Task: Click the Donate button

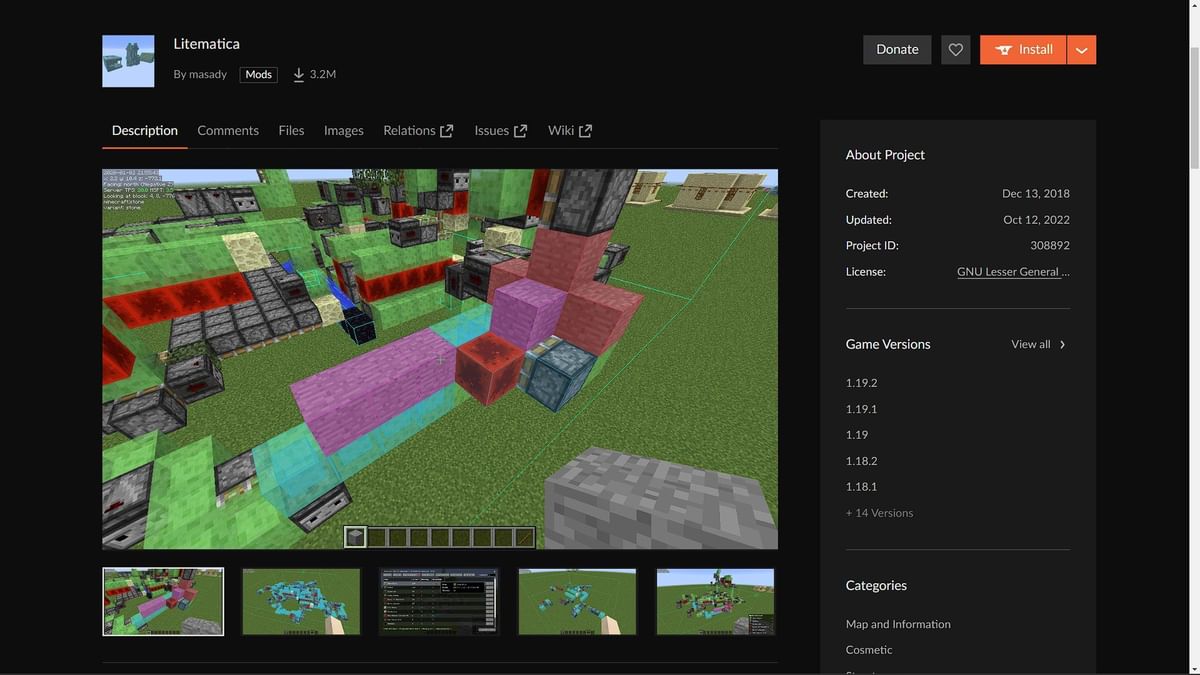Action: (x=896, y=48)
